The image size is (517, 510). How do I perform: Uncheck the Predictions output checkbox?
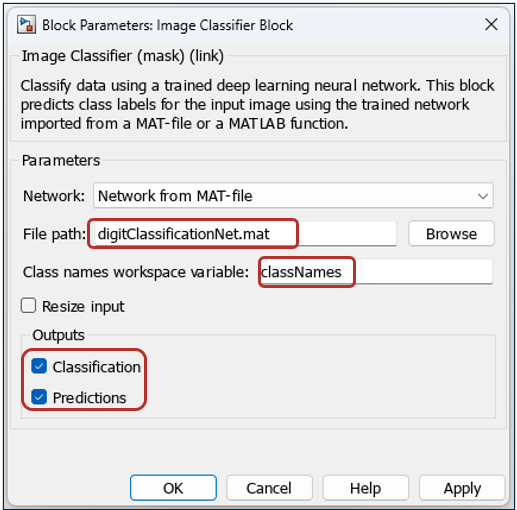39,397
